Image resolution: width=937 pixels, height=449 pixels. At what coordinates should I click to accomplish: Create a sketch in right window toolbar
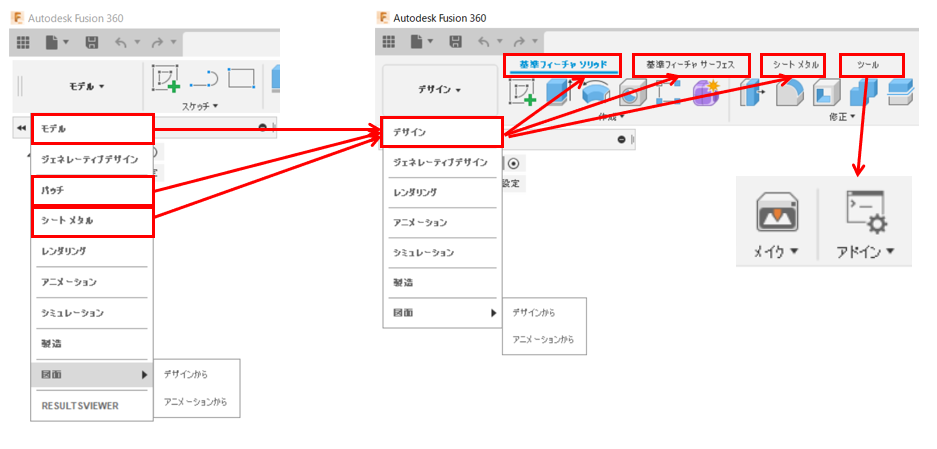point(522,93)
